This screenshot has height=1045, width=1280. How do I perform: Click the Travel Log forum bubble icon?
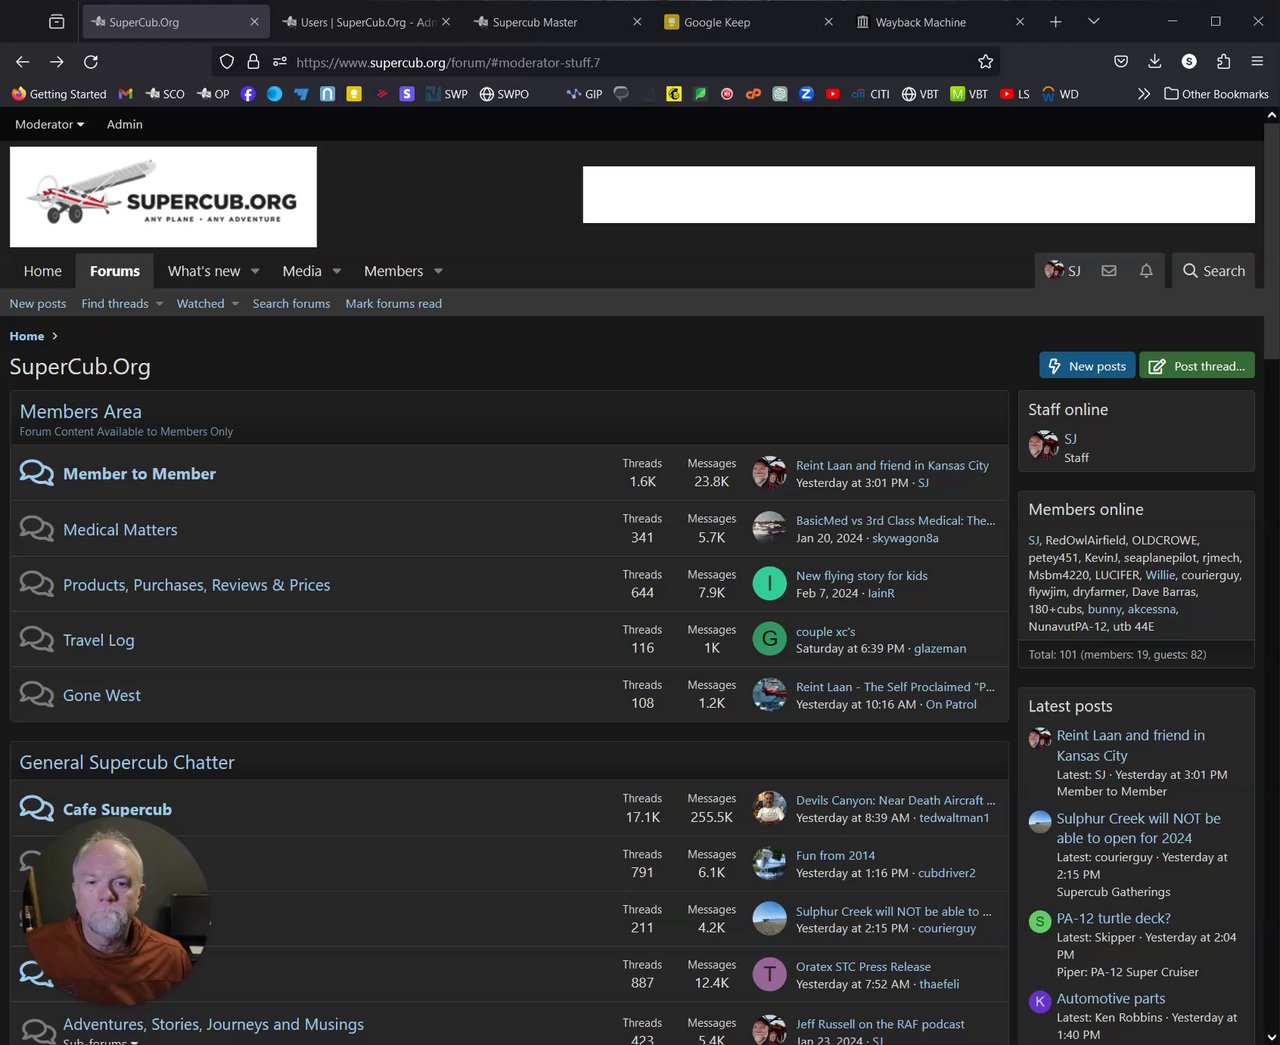37,639
